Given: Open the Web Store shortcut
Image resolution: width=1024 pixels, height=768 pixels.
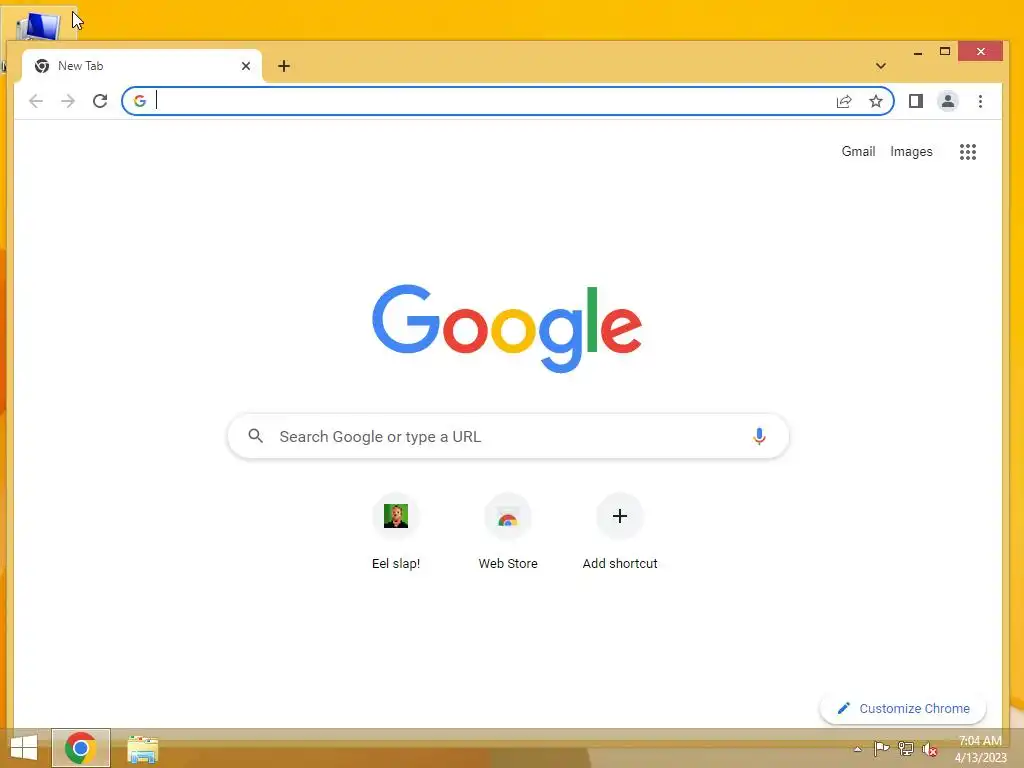Looking at the screenshot, I should coord(508,532).
